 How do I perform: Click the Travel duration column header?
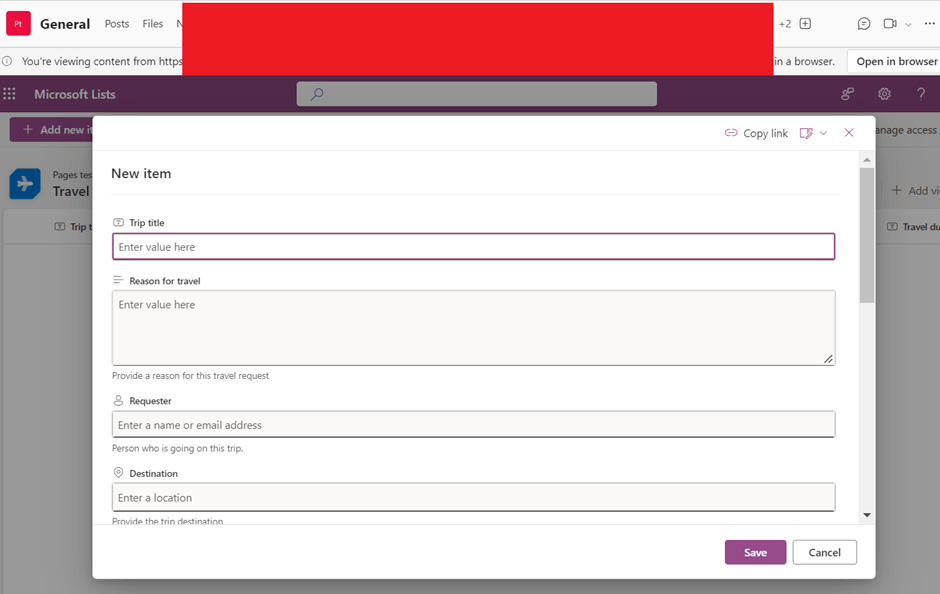click(914, 227)
